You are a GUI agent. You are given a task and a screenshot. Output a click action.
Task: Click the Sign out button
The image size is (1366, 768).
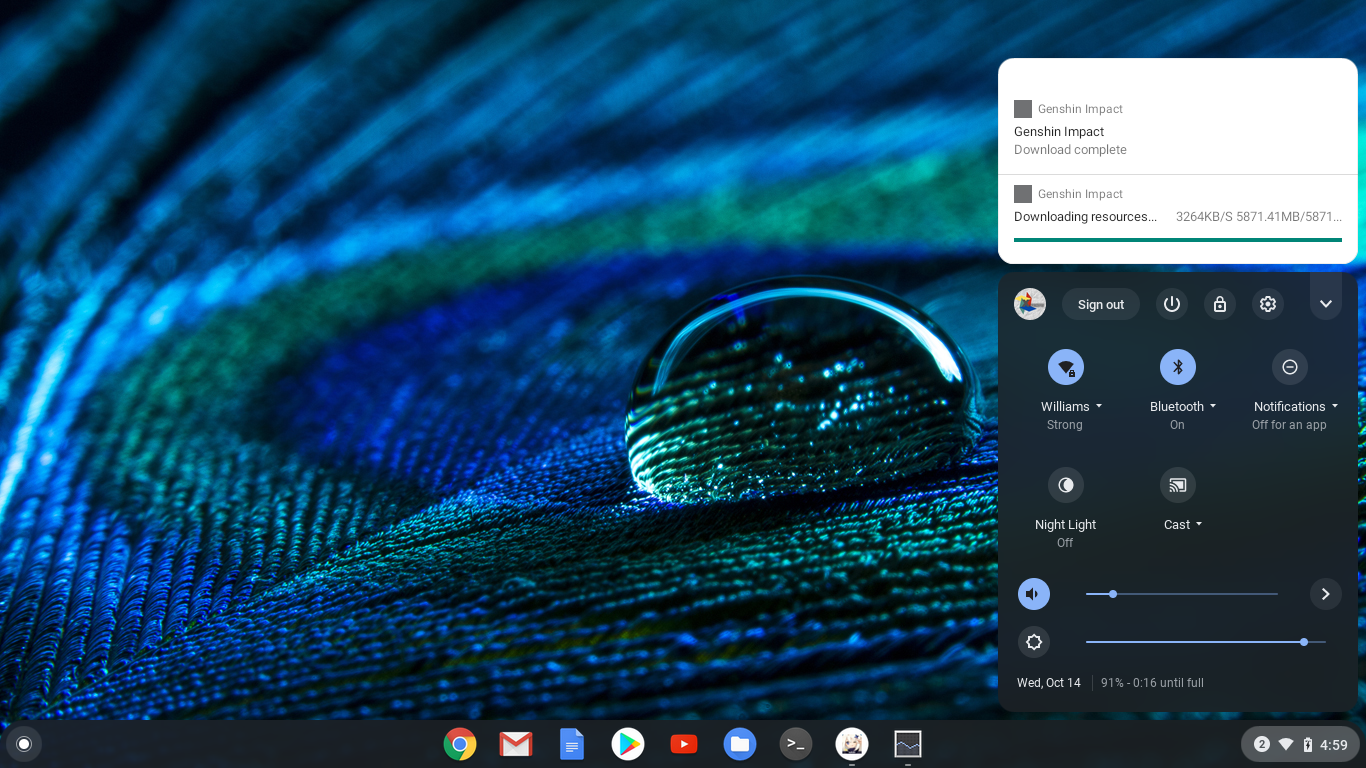1101,304
